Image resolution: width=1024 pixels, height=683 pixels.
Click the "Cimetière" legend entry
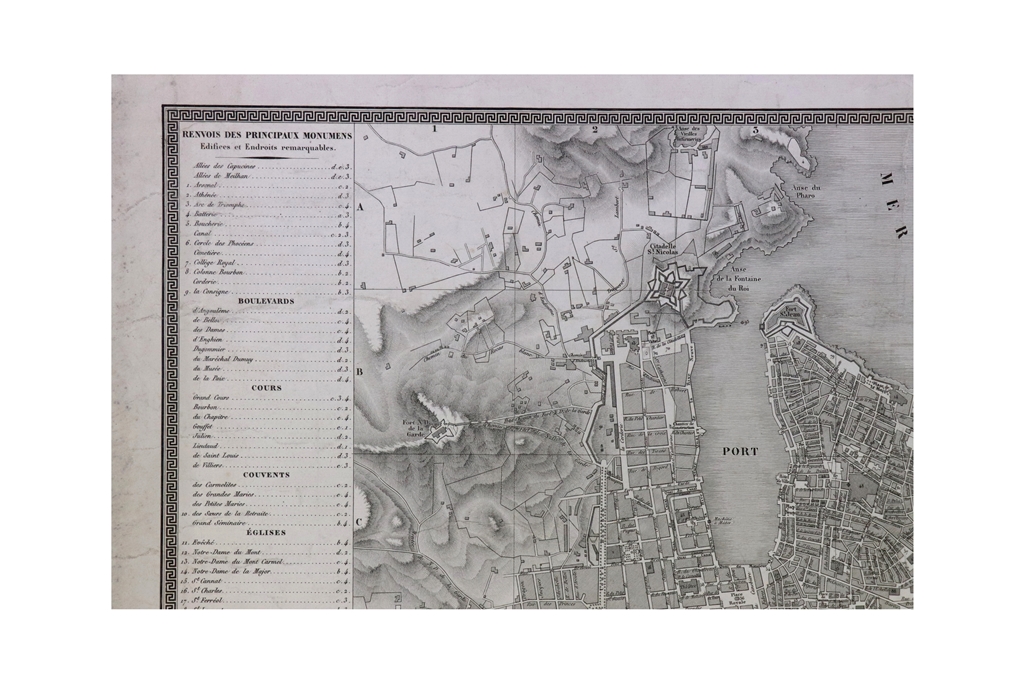(272, 253)
